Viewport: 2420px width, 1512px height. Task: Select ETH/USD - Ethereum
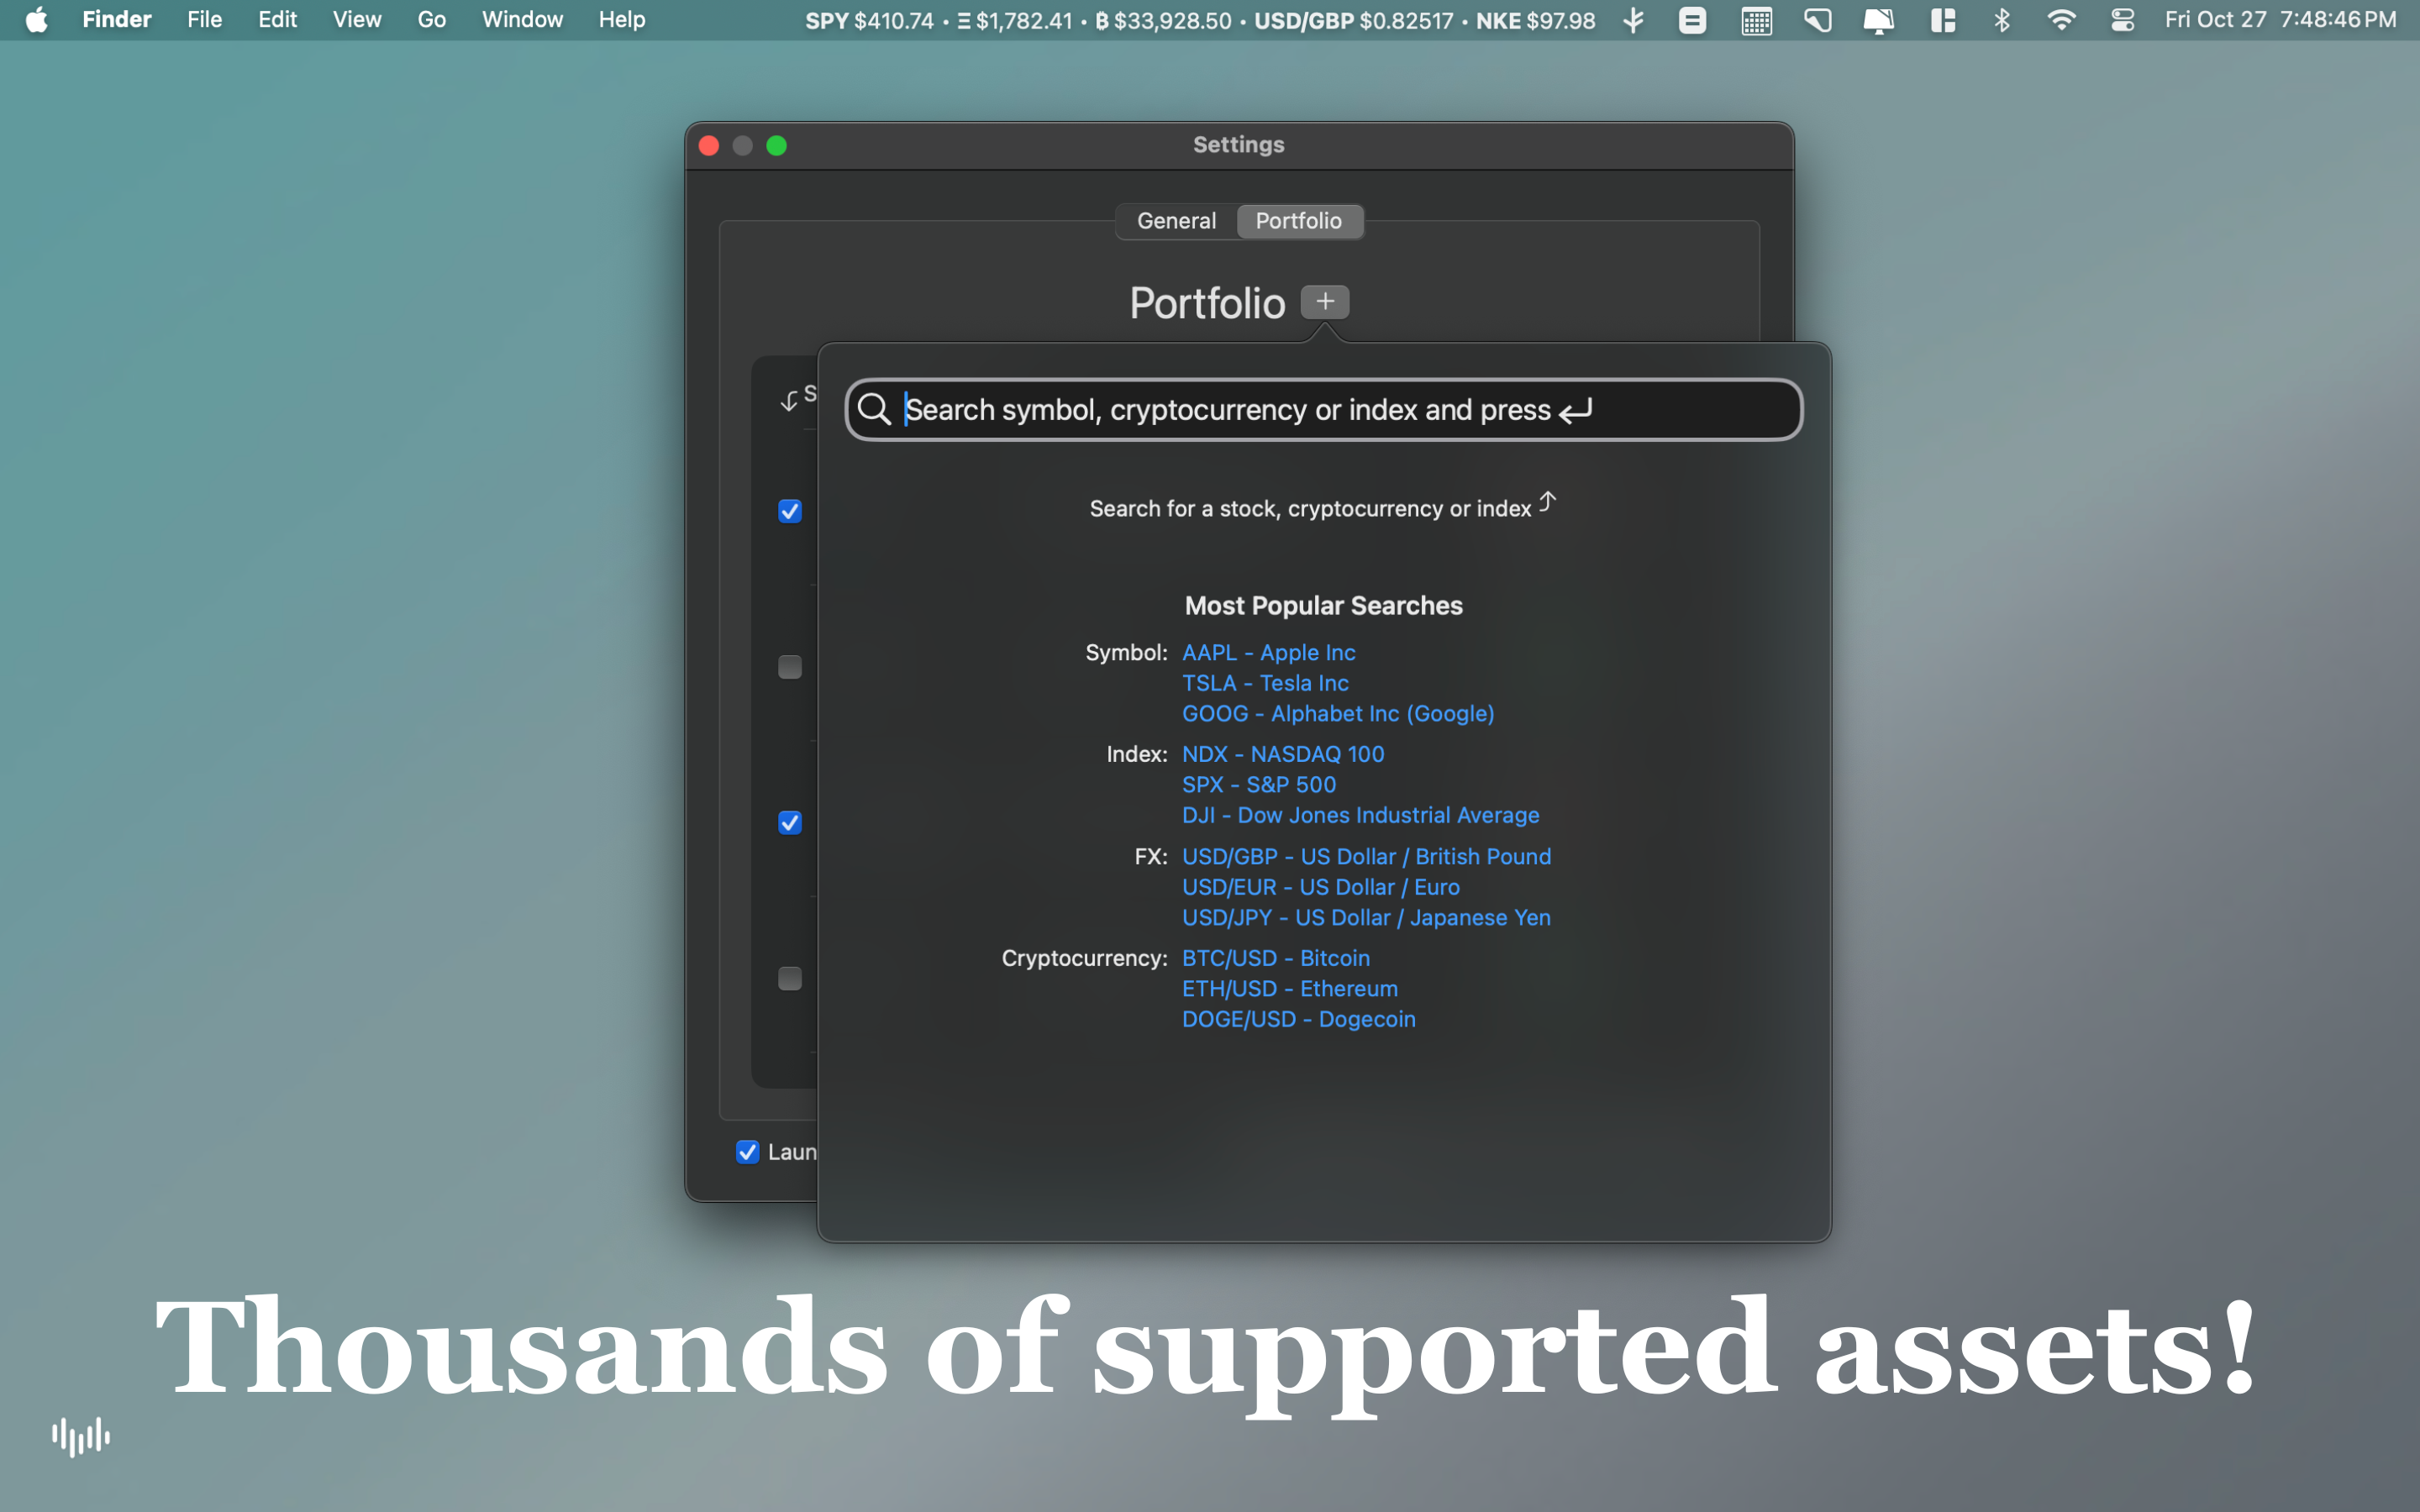pos(1289,989)
